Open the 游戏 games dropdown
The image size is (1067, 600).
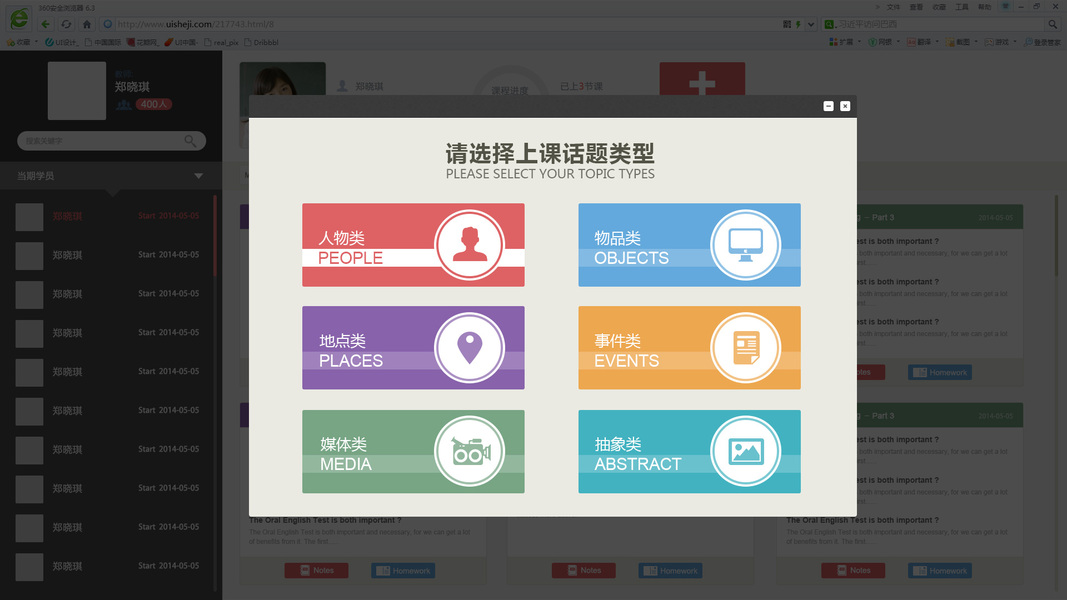pos(1001,42)
